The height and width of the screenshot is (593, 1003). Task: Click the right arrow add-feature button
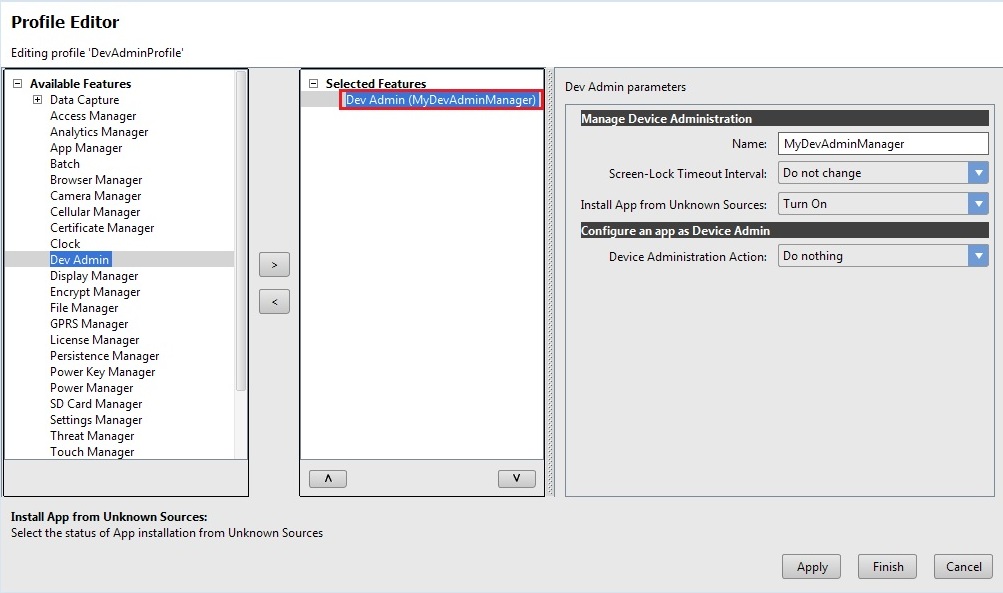[x=274, y=265]
